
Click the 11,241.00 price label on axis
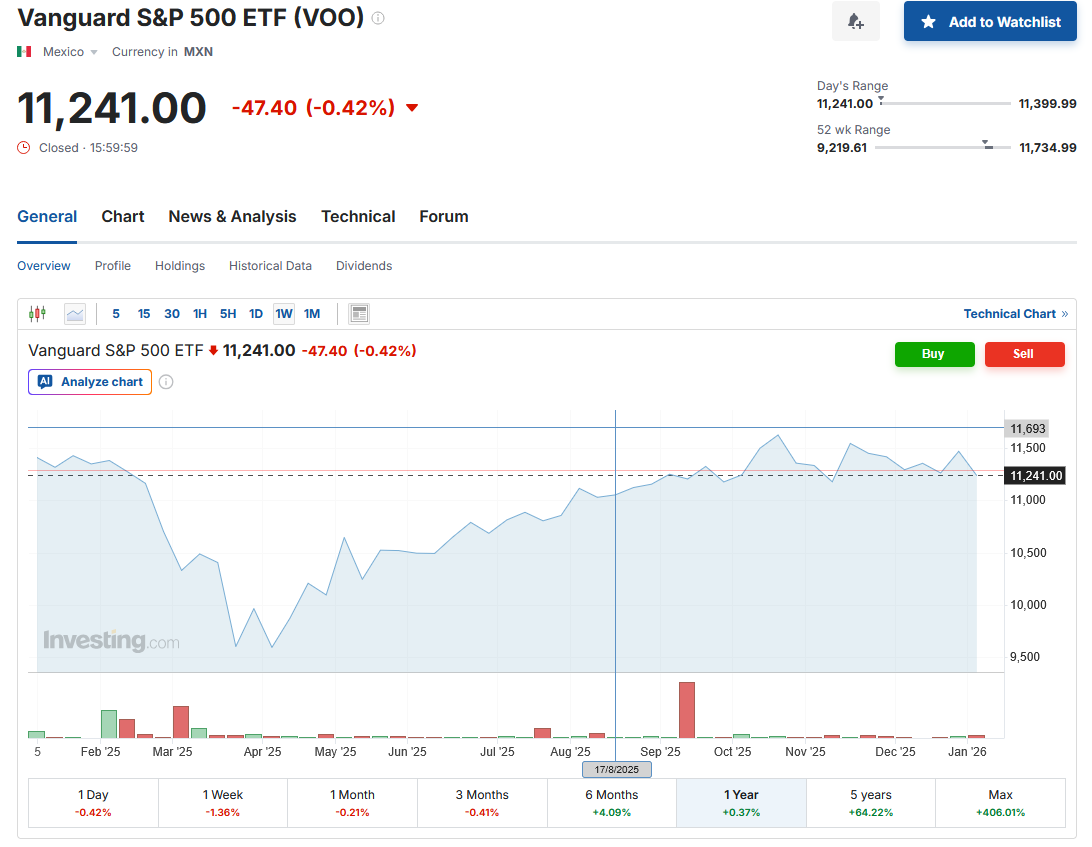click(1036, 476)
